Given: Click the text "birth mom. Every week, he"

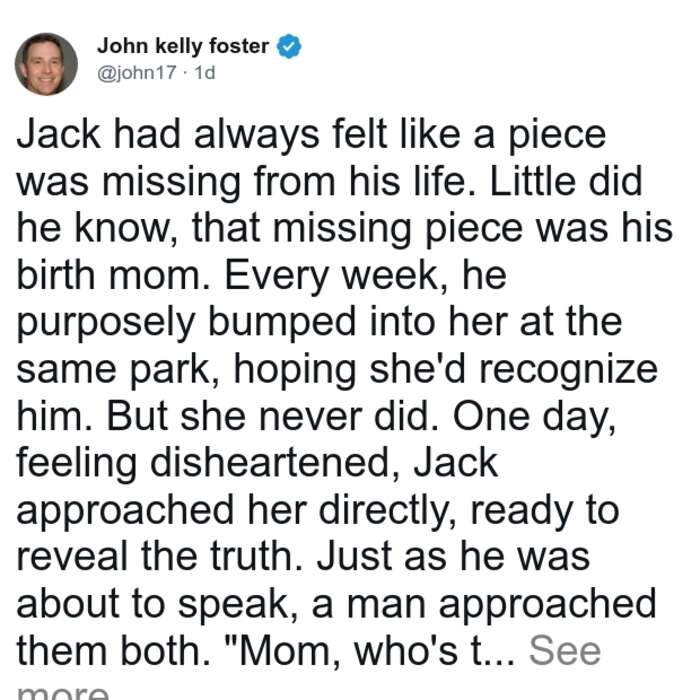Looking at the screenshot, I should pos(262,275).
